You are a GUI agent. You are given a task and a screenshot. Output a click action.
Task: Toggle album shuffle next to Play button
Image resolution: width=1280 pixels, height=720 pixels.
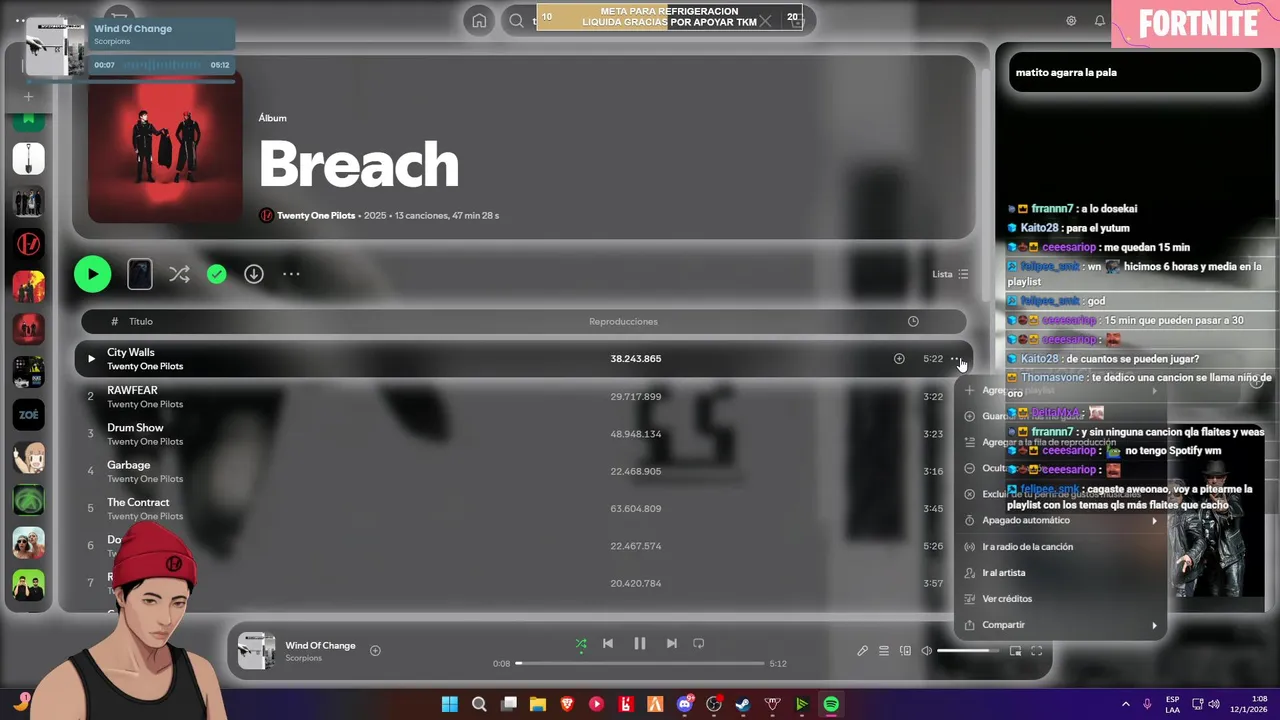[x=179, y=274]
